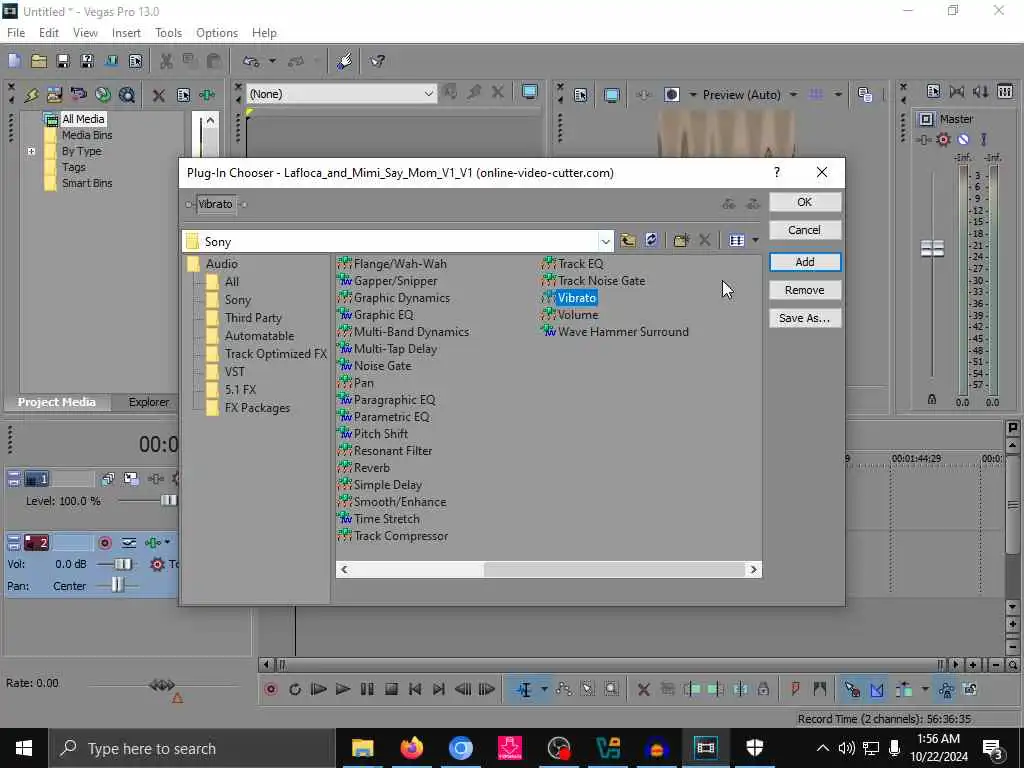This screenshot has height=768, width=1024.
Task: Click the folder up icon in Plug-In Chooser
Action: pos(628,240)
